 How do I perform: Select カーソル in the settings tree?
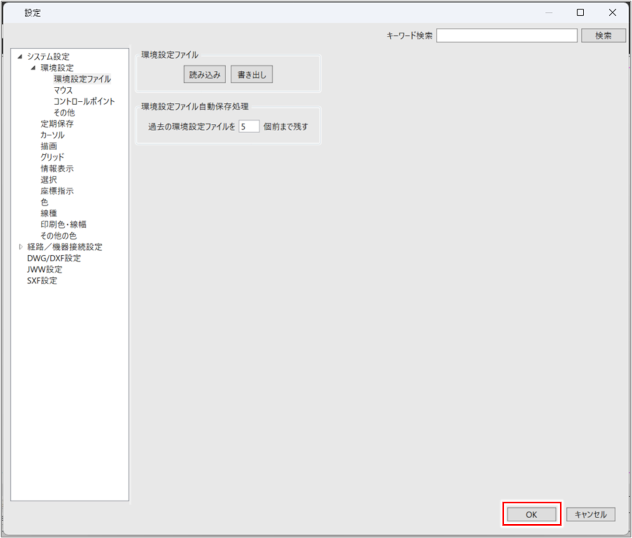coord(53,135)
